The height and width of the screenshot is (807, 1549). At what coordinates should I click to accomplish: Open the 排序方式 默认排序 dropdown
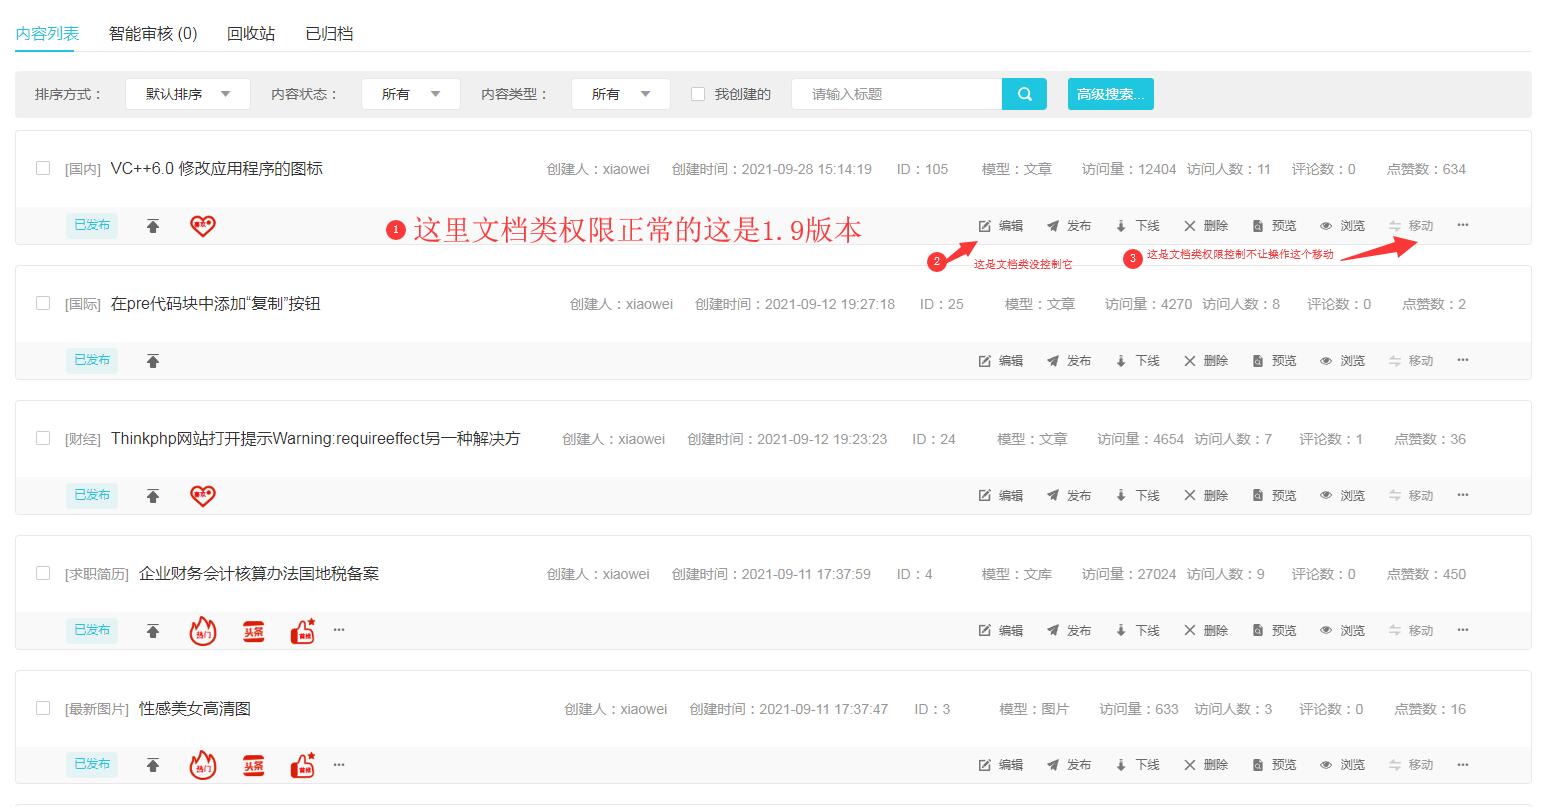click(x=187, y=94)
